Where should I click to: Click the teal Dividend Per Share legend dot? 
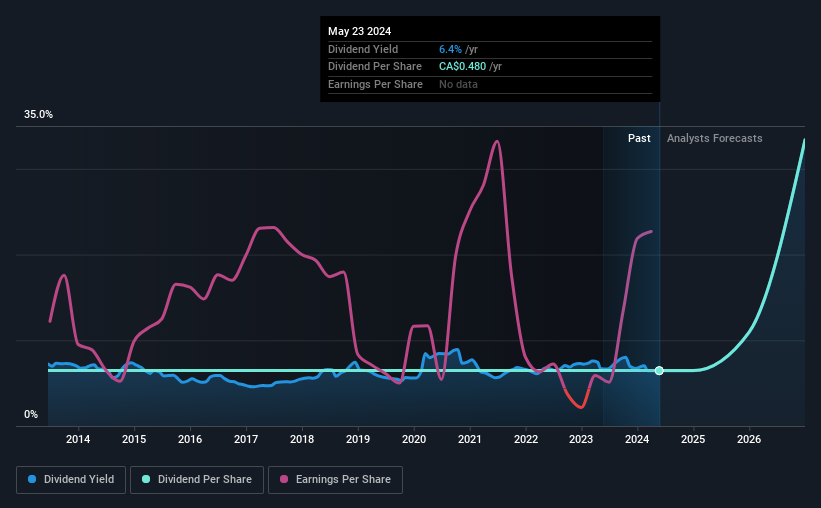146,479
